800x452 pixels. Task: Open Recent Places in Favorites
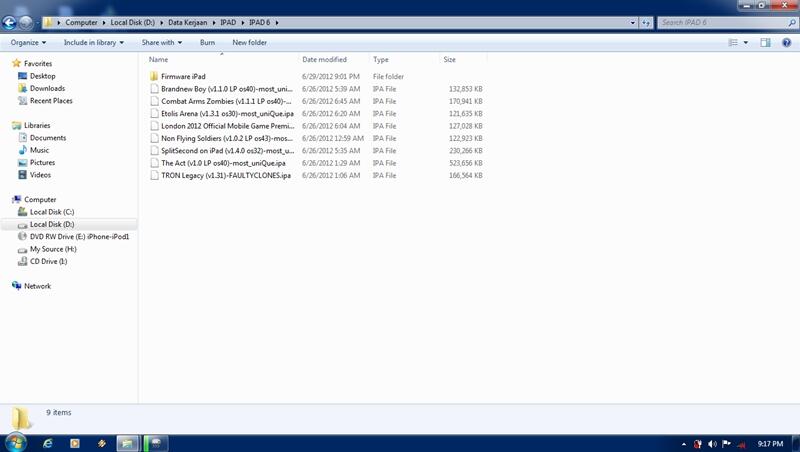click(51, 101)
